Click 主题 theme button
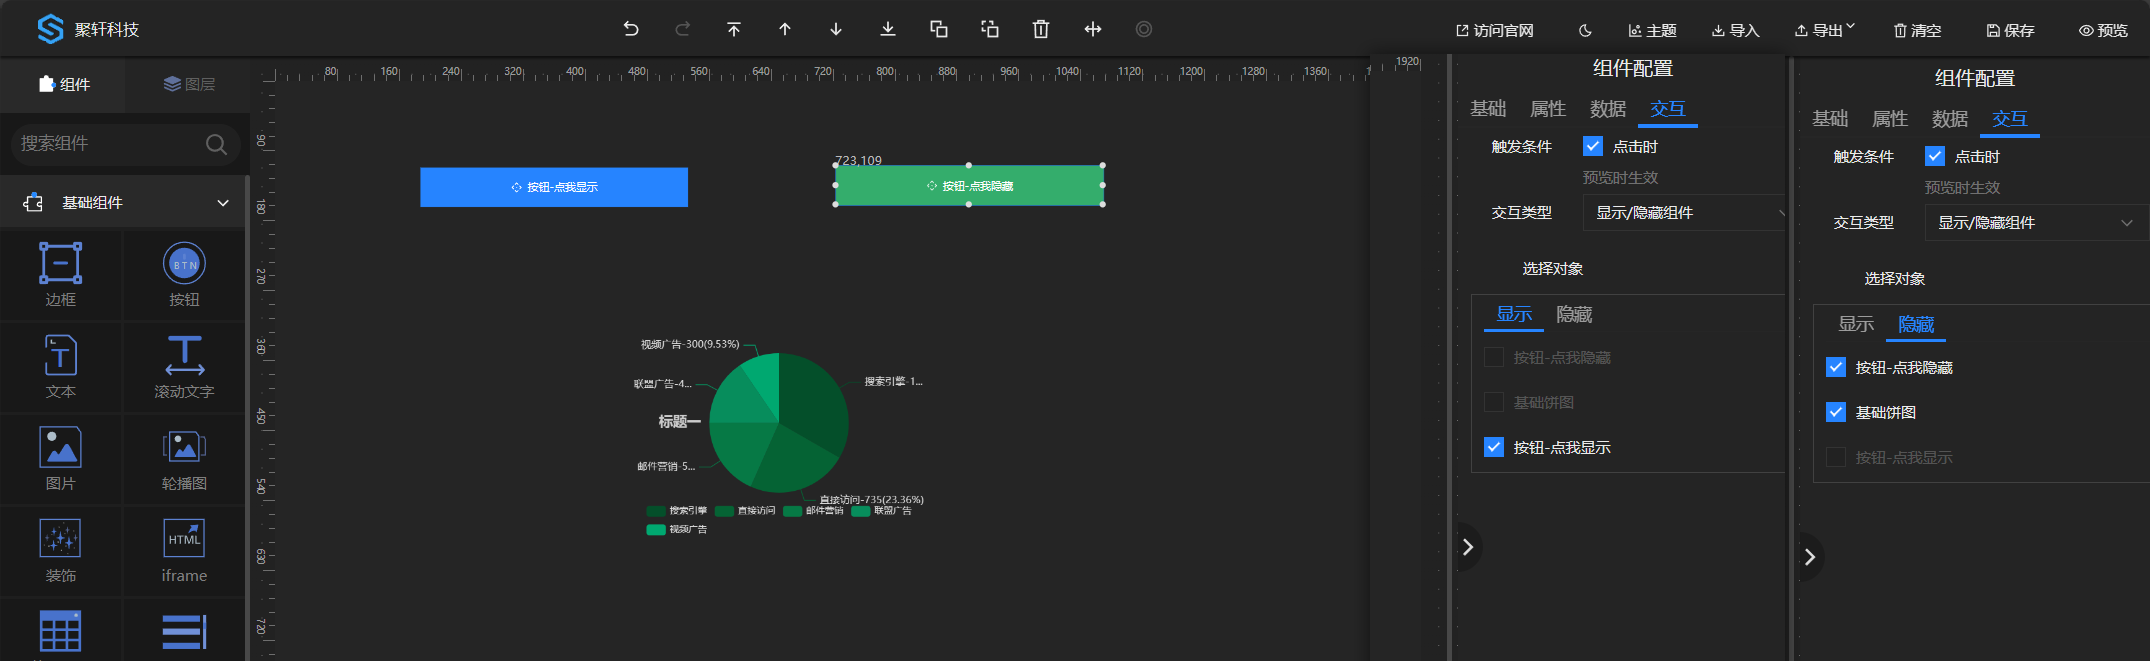 tap(1652, 31)
